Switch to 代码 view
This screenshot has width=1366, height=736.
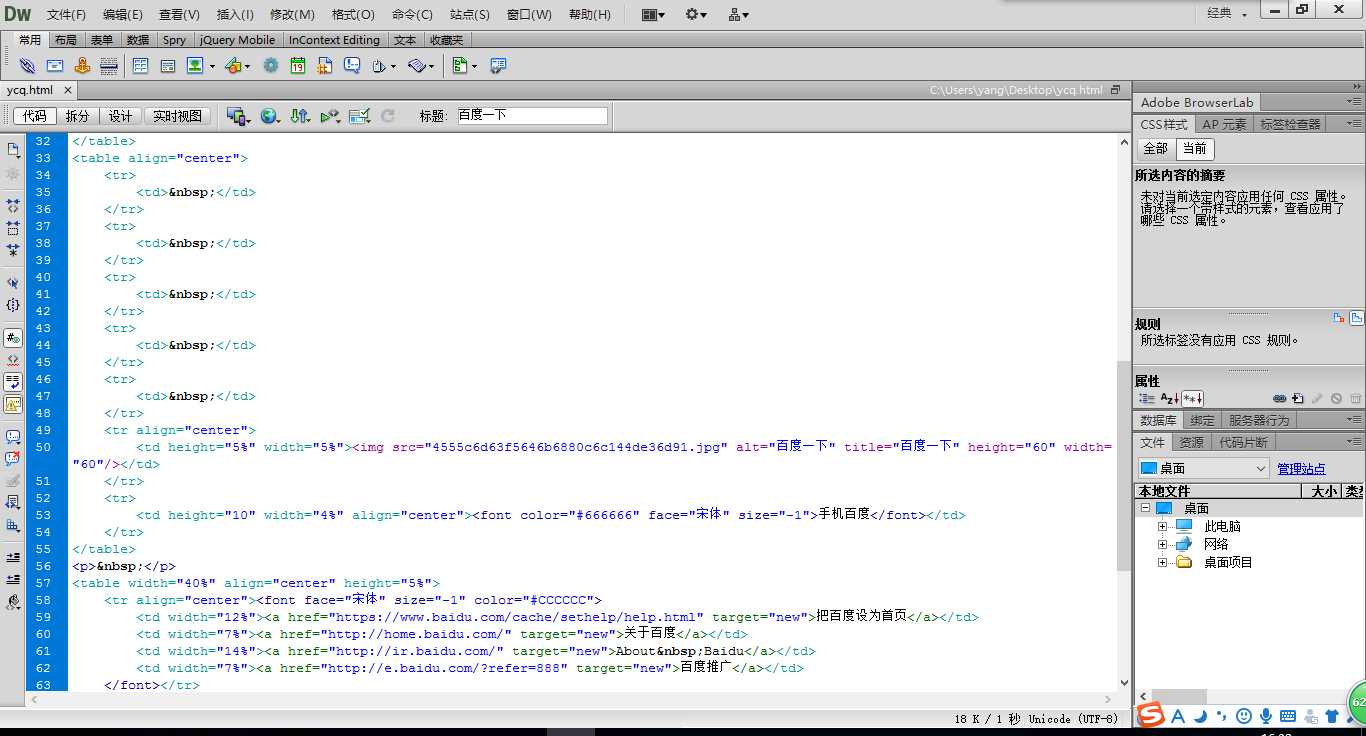[35, 116]
